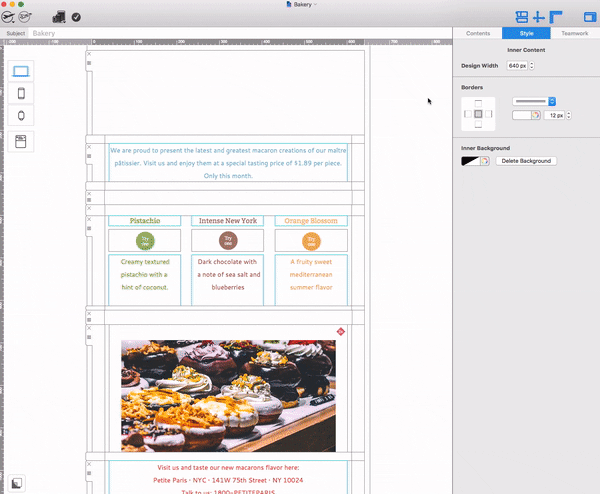
Task: Toggle the bottom border selector
Action: (478, 124)
